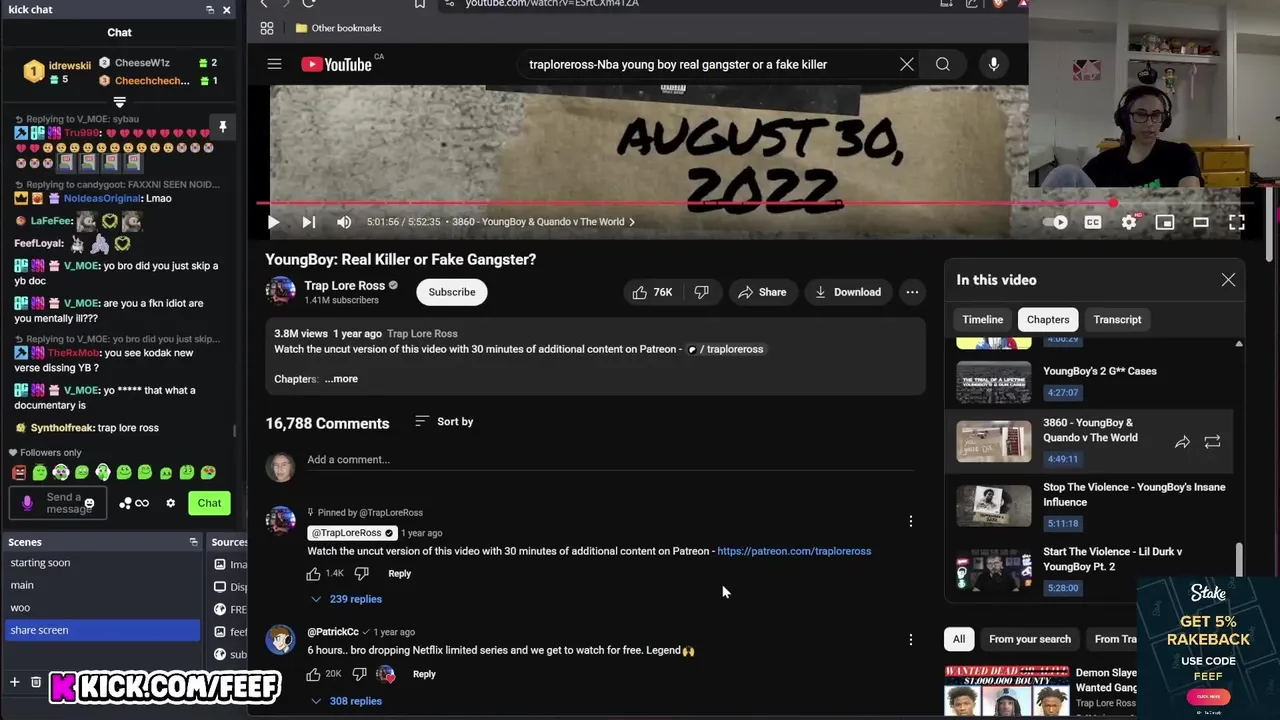Open more actions ellipsis under video

[912, 292]
